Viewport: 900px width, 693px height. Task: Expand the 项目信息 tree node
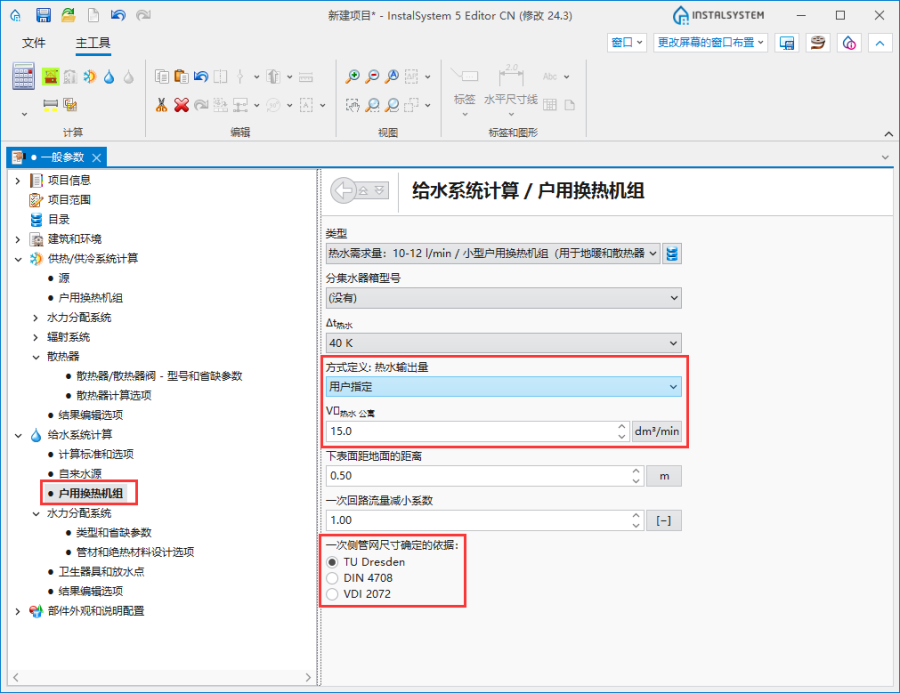[x=18, y=181]
